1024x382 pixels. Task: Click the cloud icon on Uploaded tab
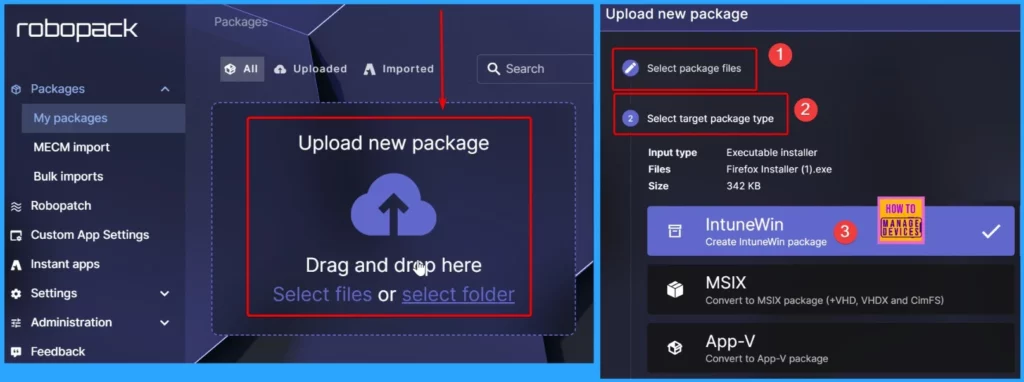click(x=280, y=69)
